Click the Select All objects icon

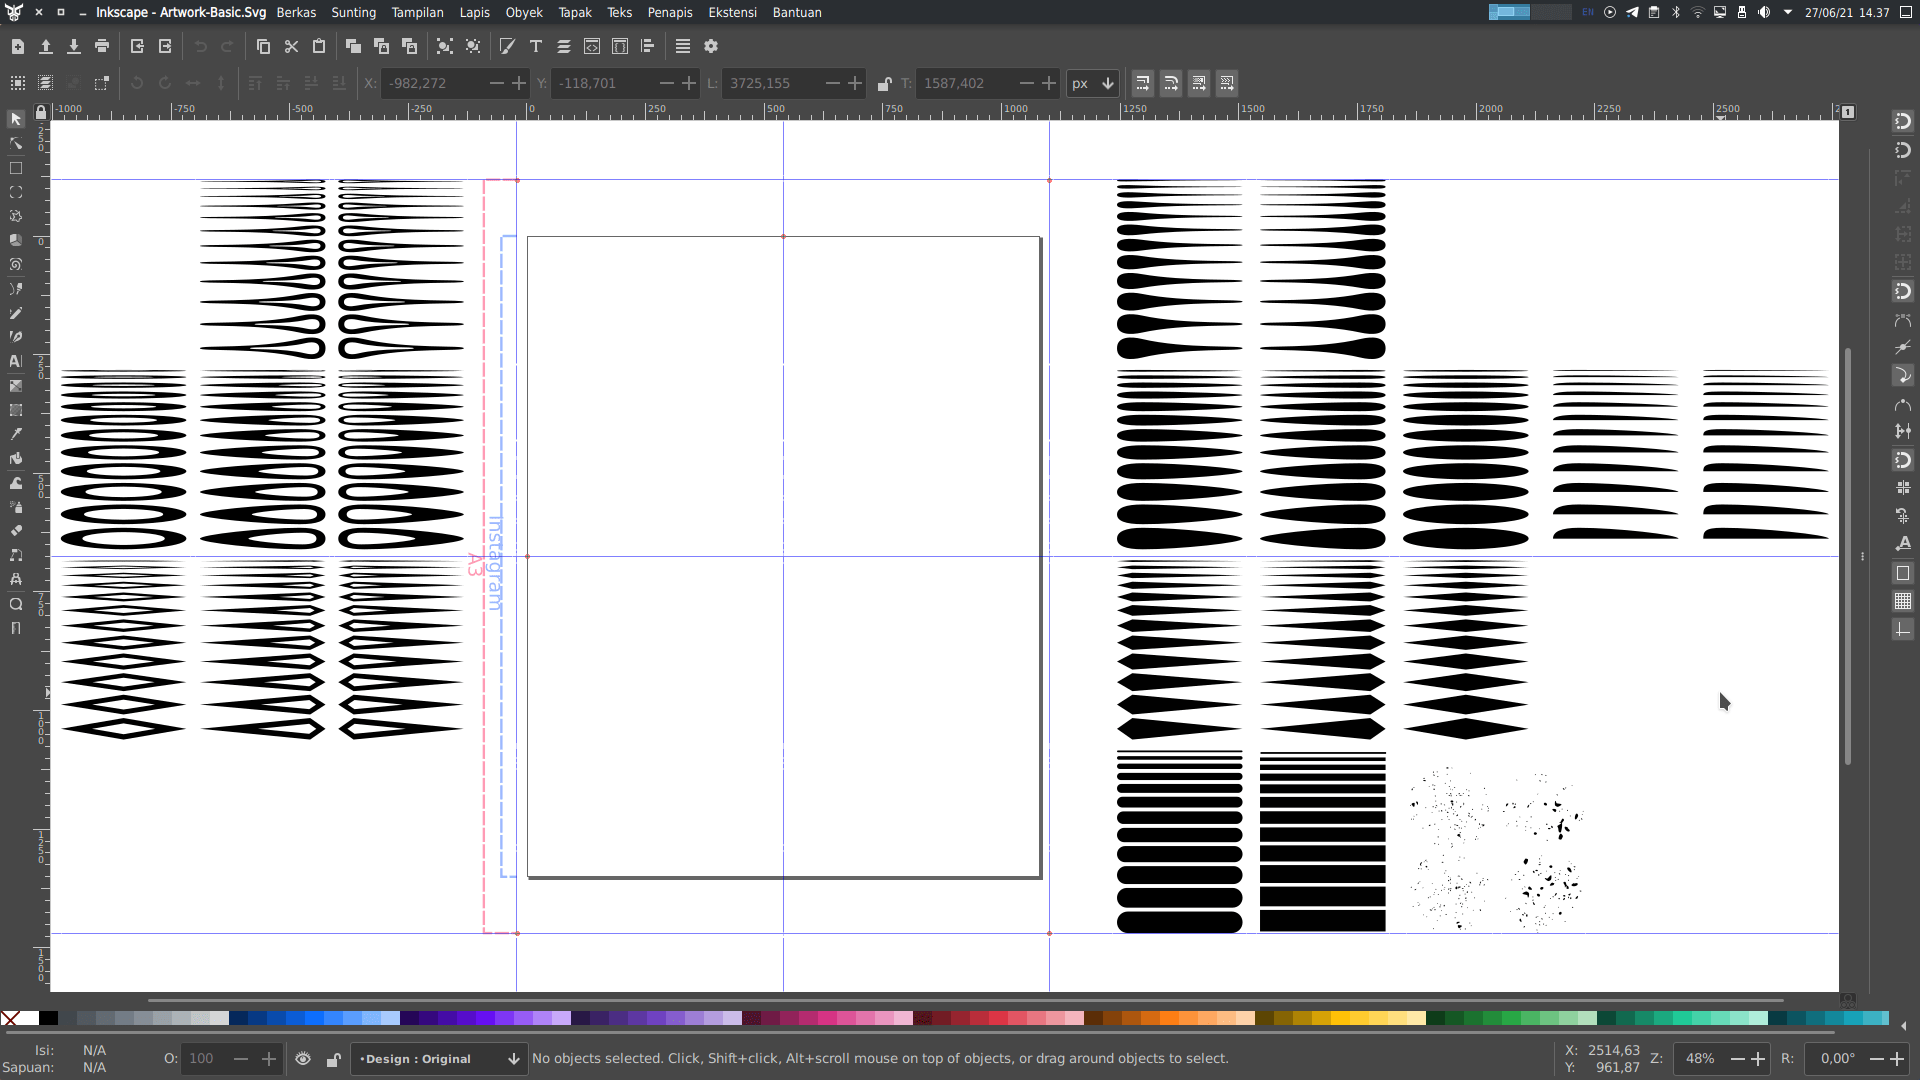(18, 83)
